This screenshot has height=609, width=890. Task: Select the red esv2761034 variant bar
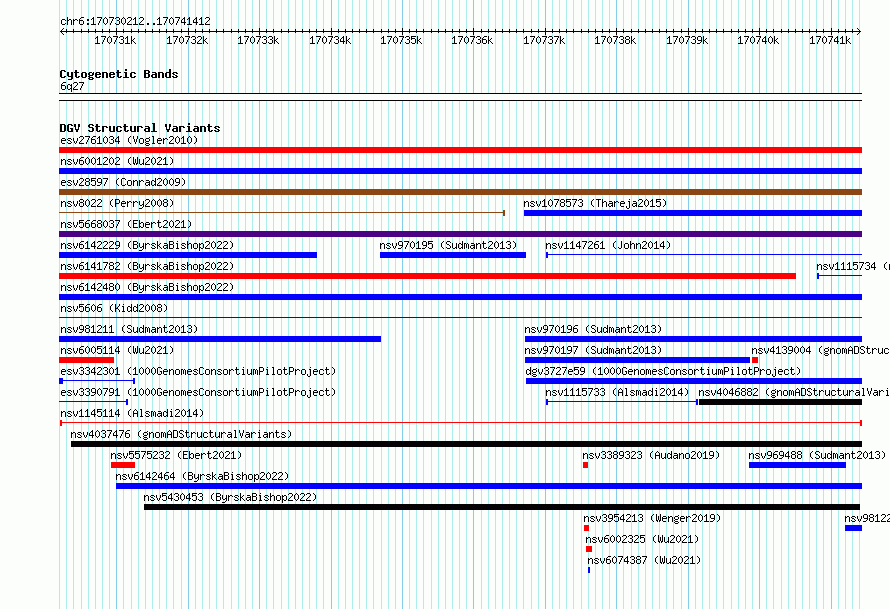[x=460, y=150]
